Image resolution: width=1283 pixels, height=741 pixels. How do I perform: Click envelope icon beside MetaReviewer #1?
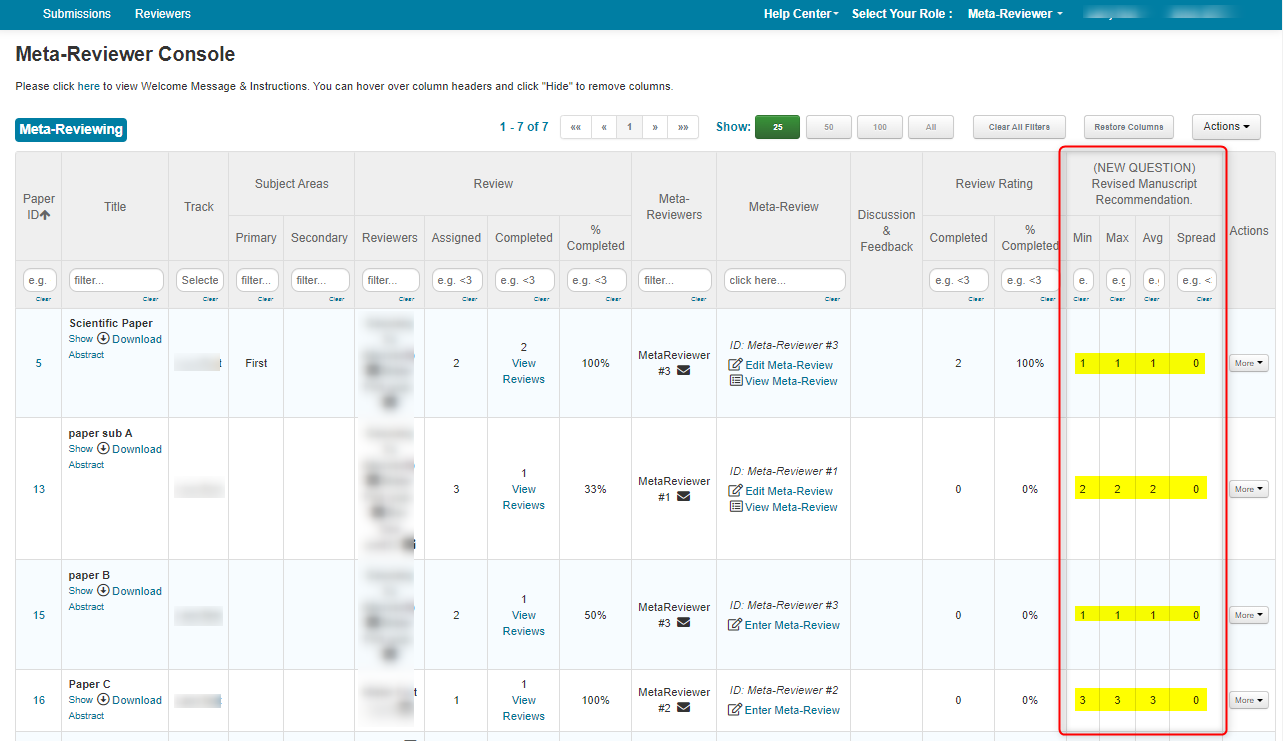[x=684, y=497]
